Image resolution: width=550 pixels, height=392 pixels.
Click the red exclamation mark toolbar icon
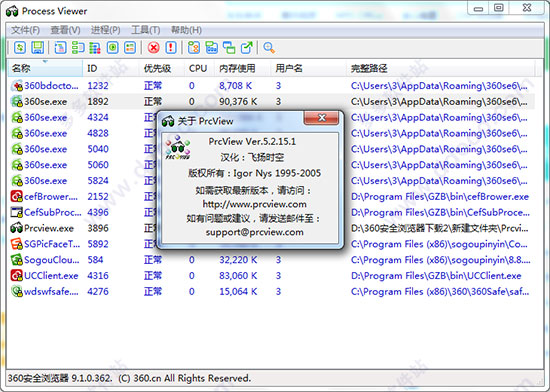point(171,47)
